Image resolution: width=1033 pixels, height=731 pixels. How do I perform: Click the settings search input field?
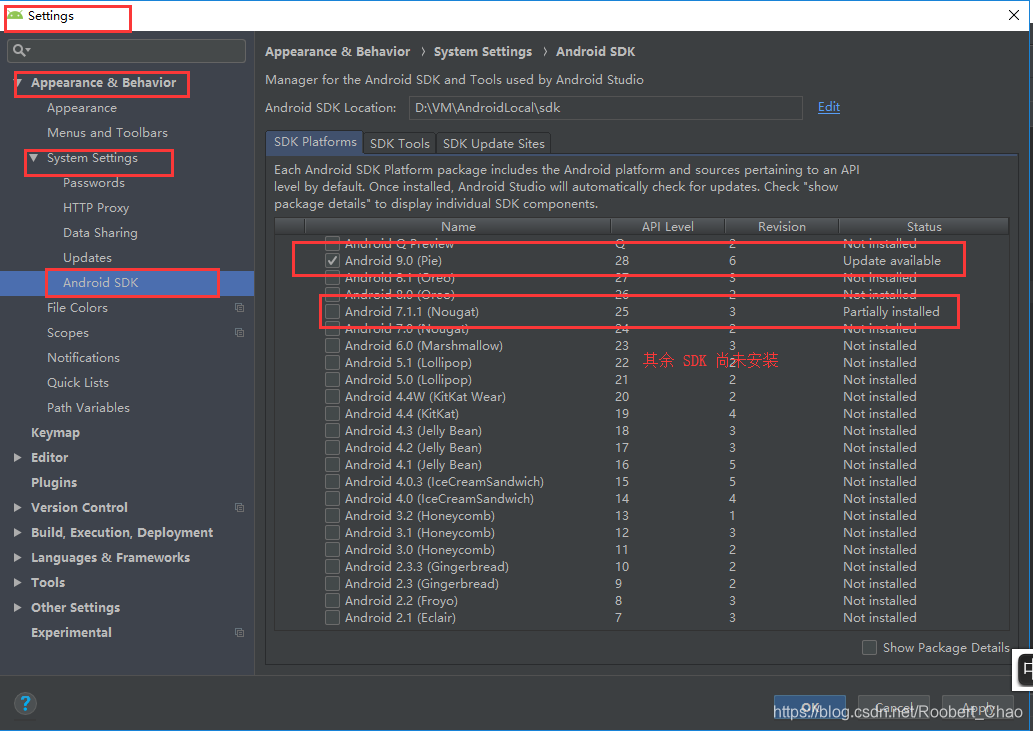[126, 51]
